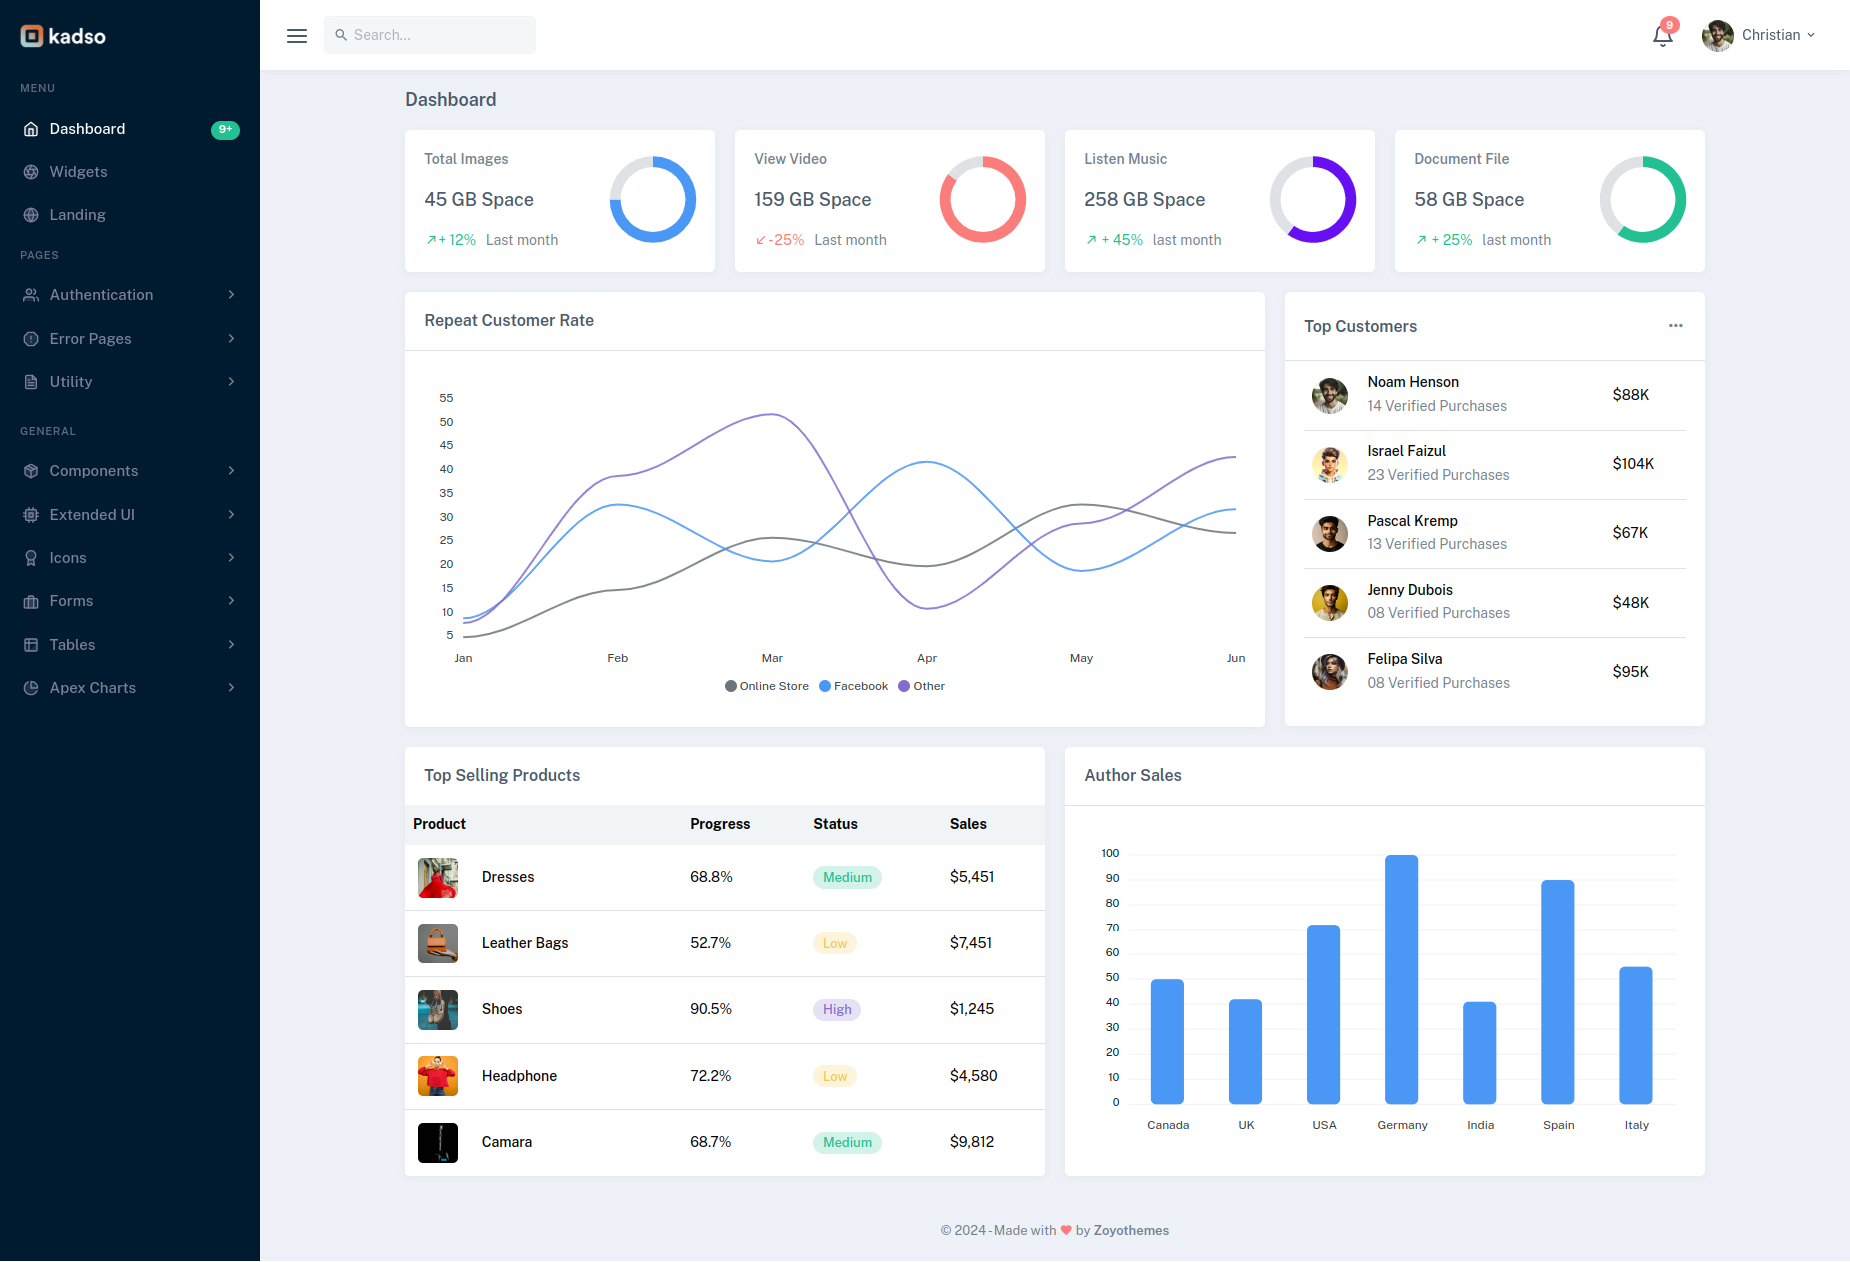Click the Listen Music progress ring
Viewport: 1850px width, 1262px height.
tap(1313, 200)
